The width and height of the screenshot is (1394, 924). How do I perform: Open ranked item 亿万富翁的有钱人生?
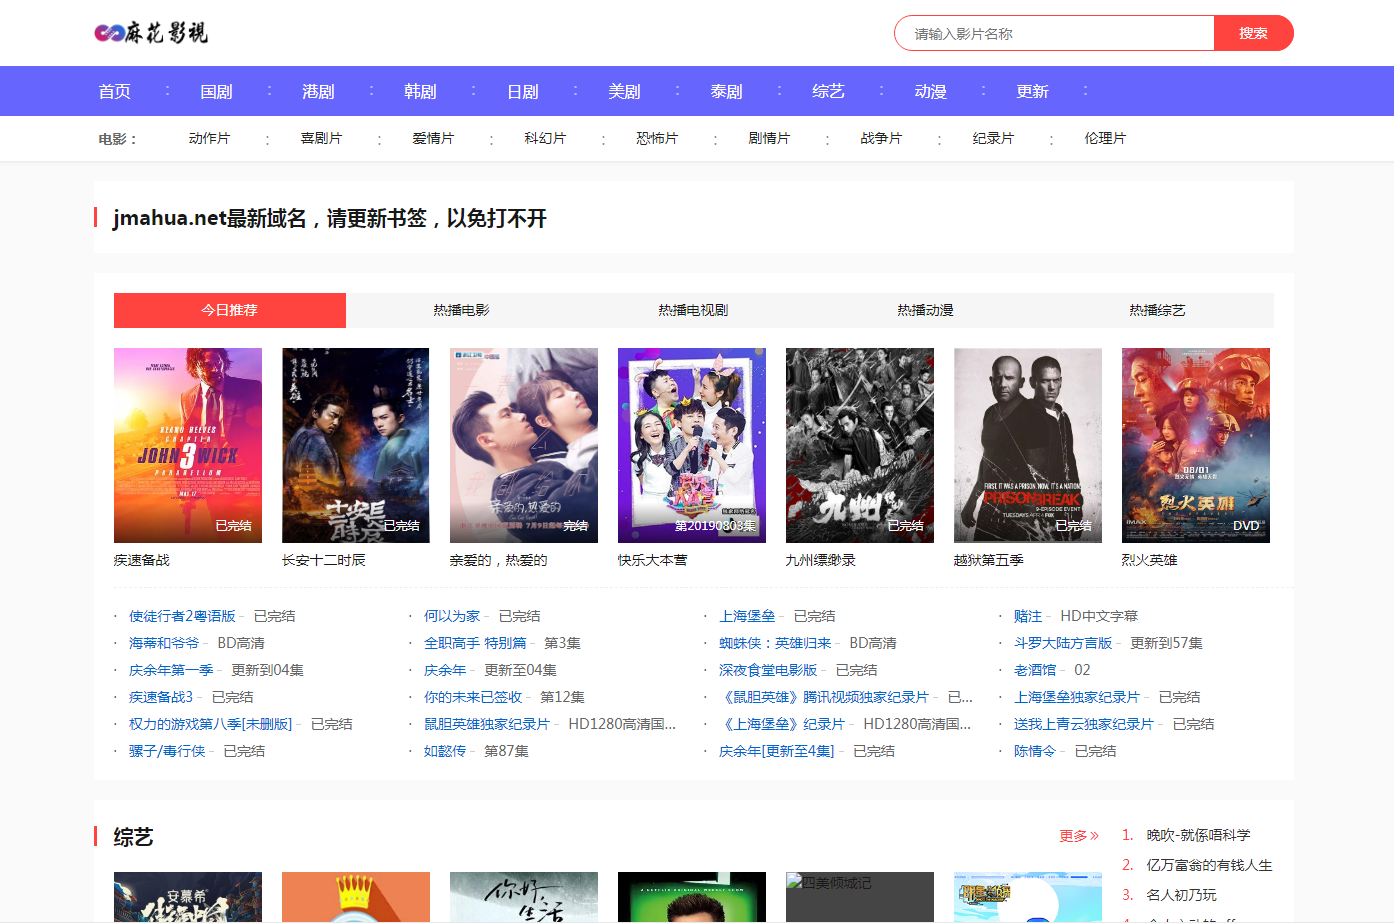pos(1209,865)
